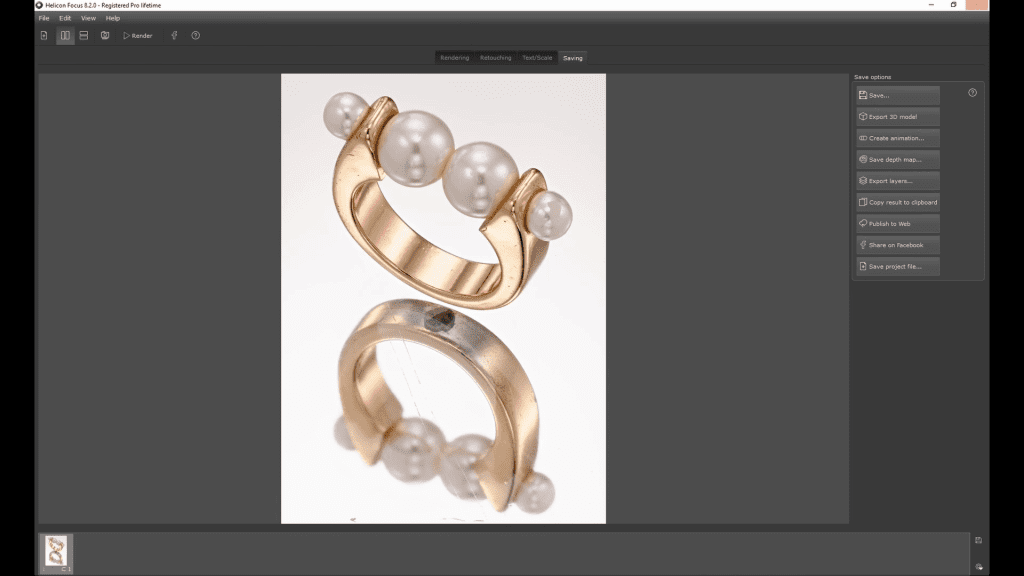Open the Helicon Remote camera icon
Image resolution: width=1024 pixels, height=576 pixels.
point(105,35)
